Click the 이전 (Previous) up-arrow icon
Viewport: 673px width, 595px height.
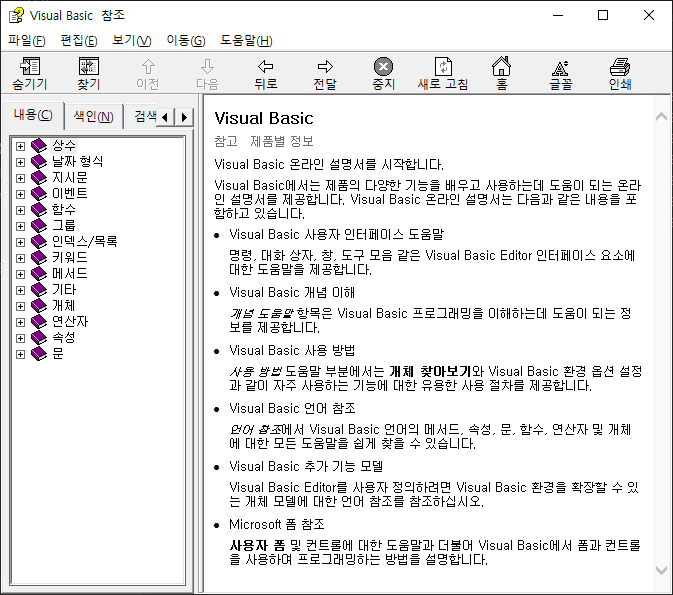pyautogui.click(x=148, y=66)
